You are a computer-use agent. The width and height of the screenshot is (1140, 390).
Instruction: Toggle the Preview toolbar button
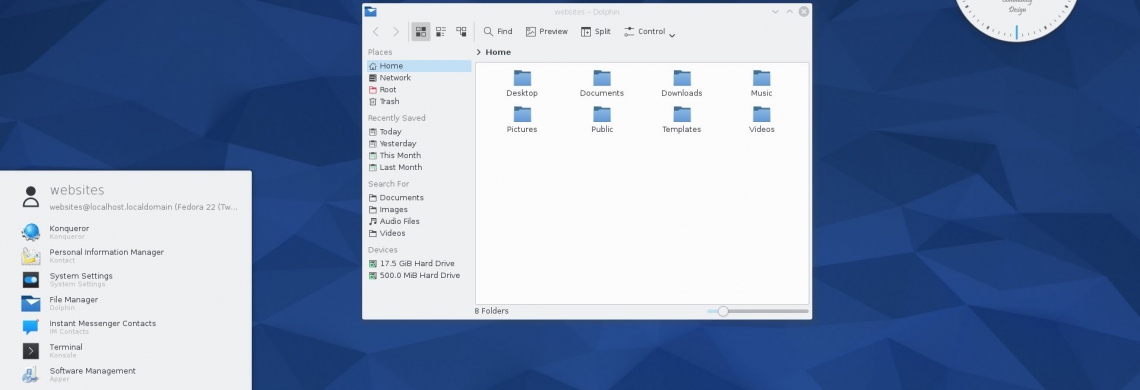(547, 32)
